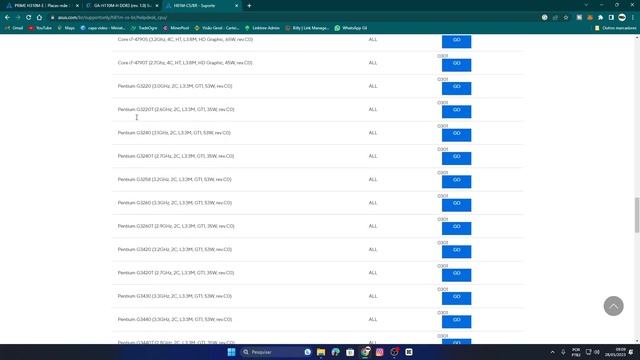
Task: Click the back-to-top arrow button
Action: [x=613, y=306]
